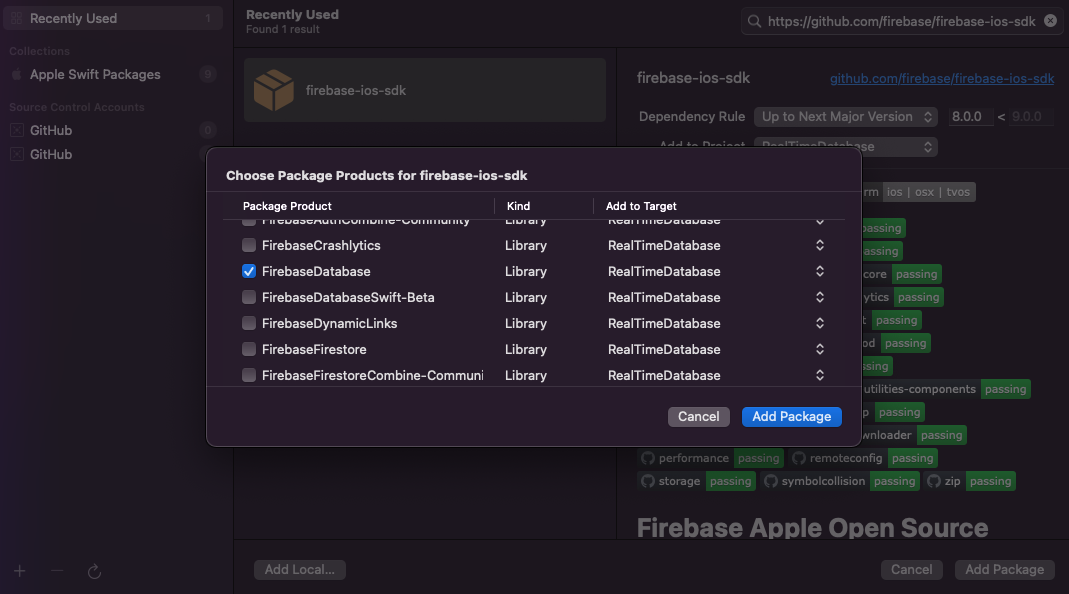Open target selector for FirebaseDatabase row
The image size is (1069, 594).
coord(820,271)
